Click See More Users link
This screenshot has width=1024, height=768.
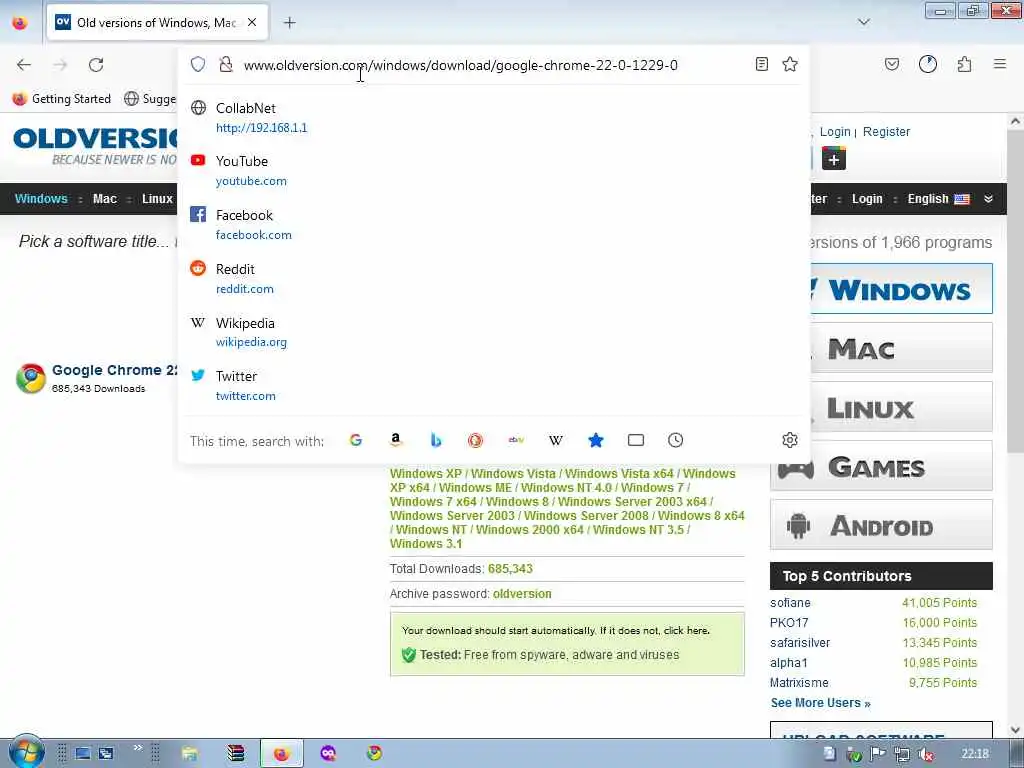(820, 703)
